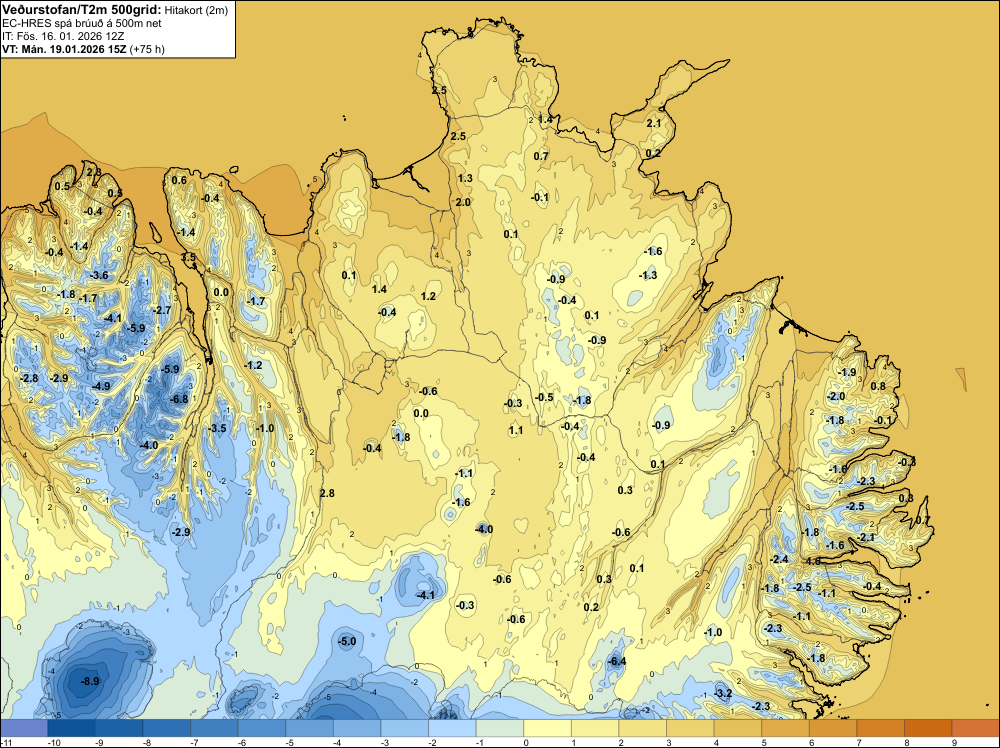Click the -3.6 temperature value
1000x748 pixels.
click(x=99, y=275)
